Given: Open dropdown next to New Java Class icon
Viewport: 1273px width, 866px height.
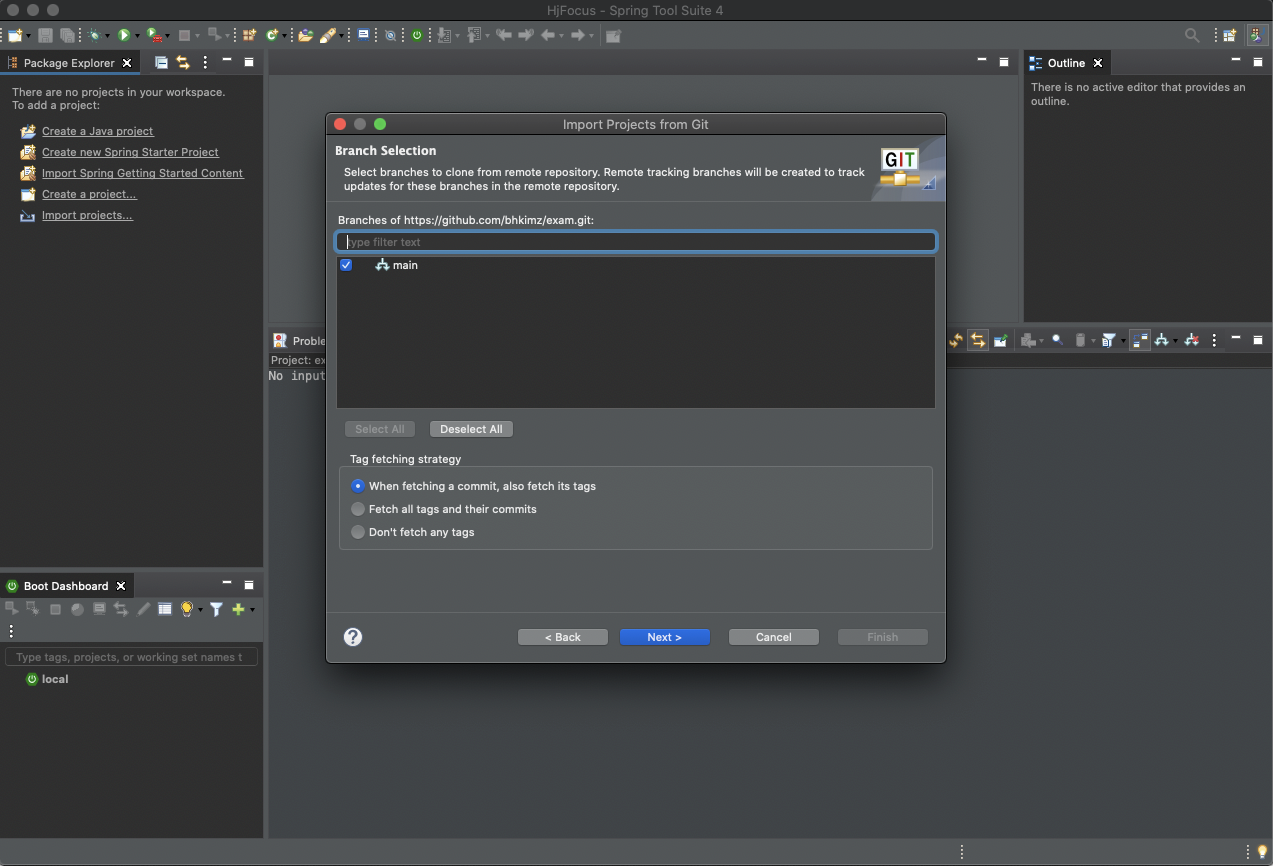Looking at the screenshot, I should [285, 36].
